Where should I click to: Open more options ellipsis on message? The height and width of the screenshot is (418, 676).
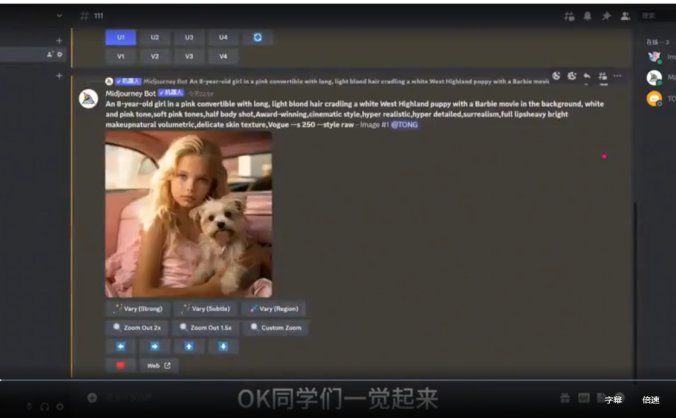point(617,76)
